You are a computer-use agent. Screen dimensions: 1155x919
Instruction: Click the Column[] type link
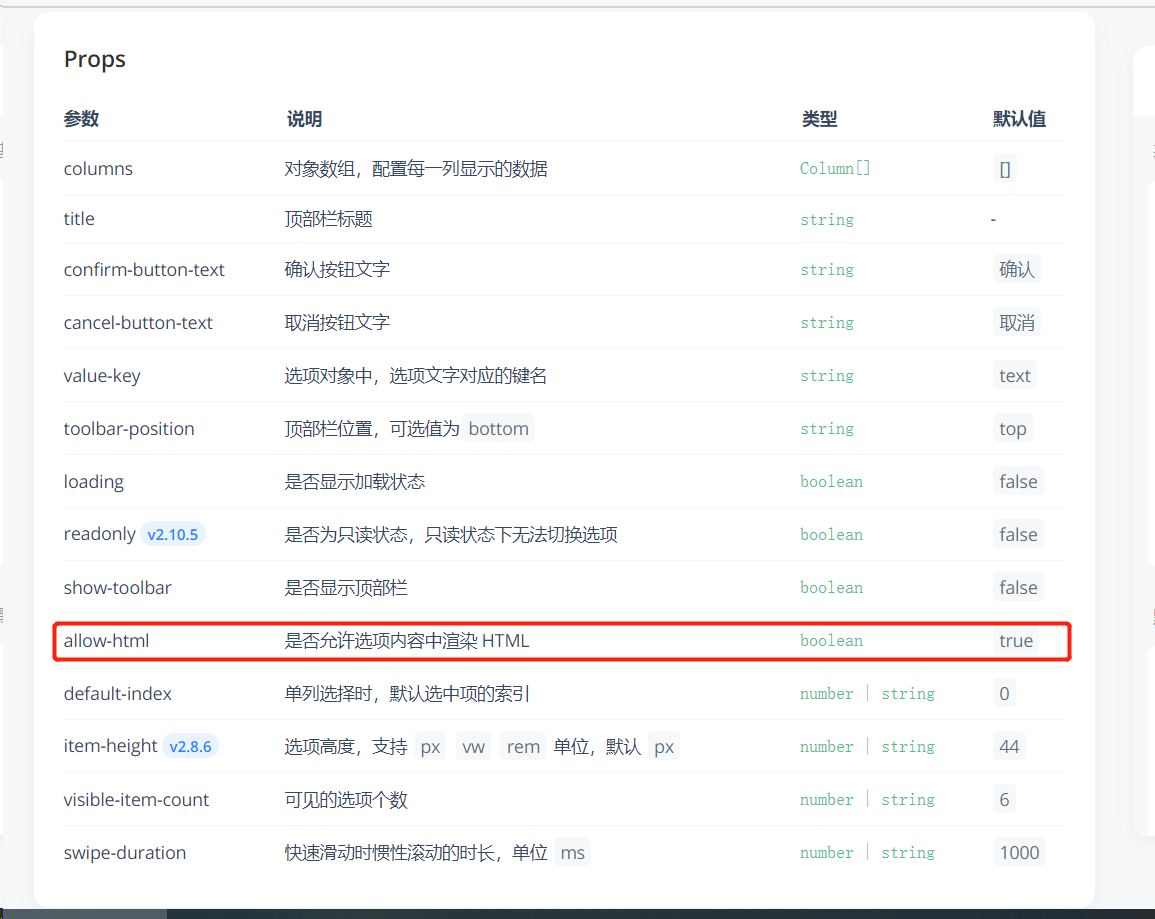click(x=835, y=169)
